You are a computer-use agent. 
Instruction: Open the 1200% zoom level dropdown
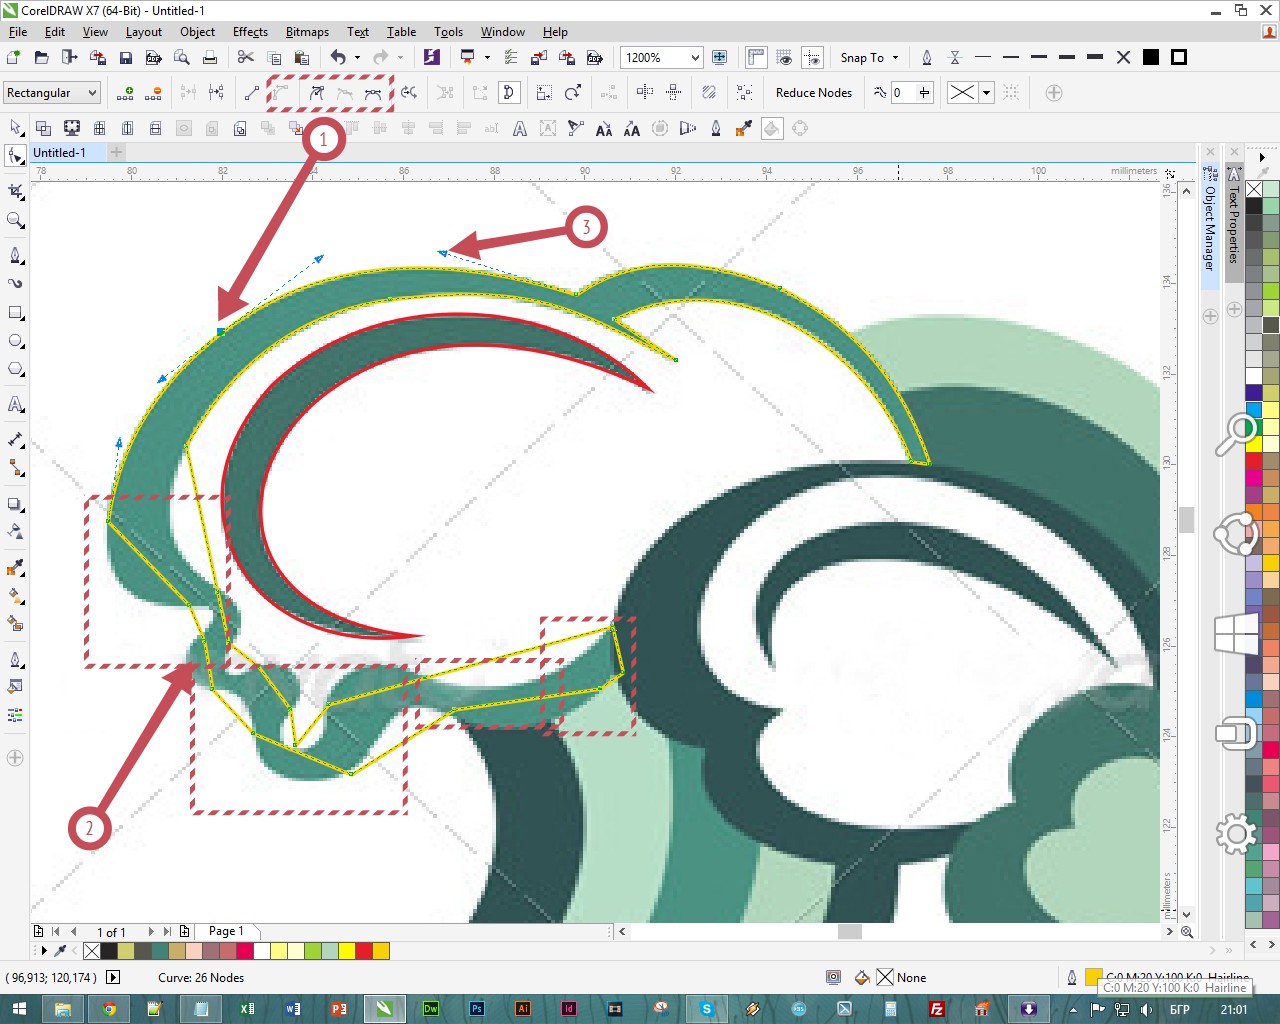[661, 57]
